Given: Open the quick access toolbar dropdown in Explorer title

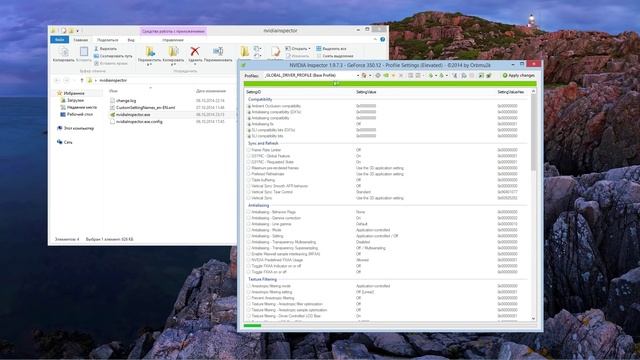Looking at the screenshot, I should [x=78, y=31].
